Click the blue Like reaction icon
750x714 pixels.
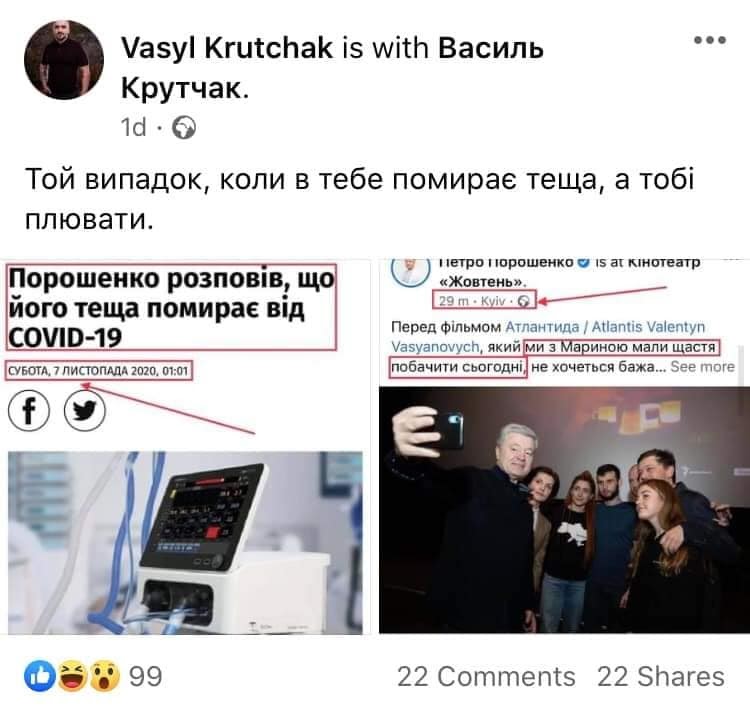[39, 676]
